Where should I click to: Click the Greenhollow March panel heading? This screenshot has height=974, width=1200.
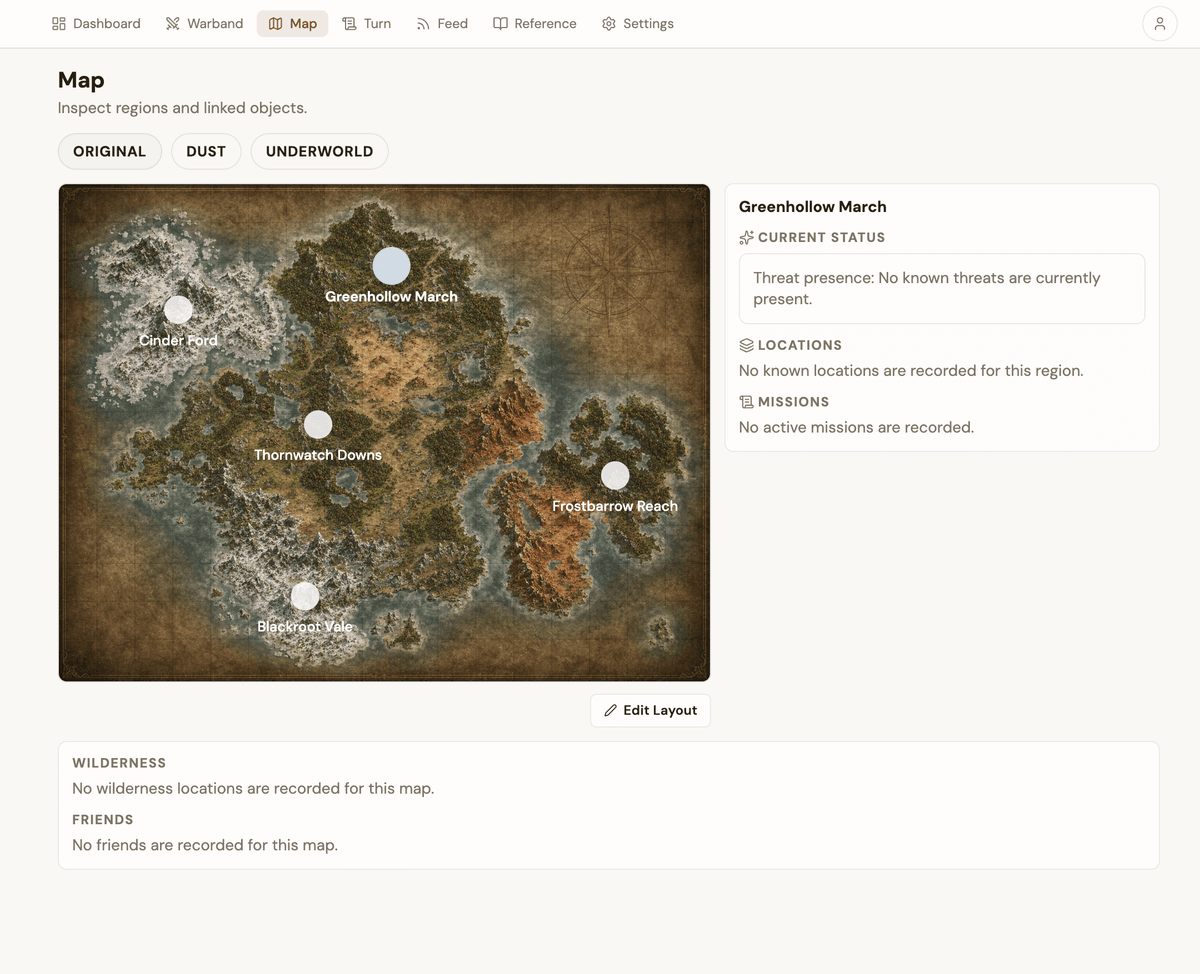(x=813, y=207)
